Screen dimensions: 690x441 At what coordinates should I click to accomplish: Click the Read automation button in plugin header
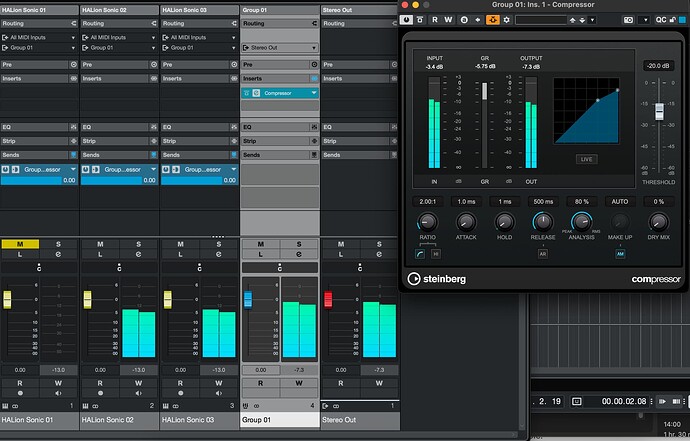point(435,19)
